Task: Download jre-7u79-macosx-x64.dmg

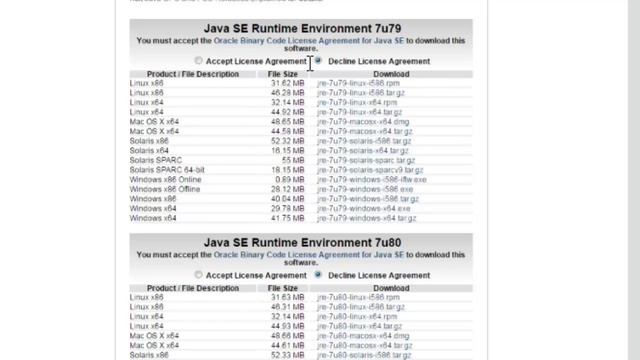Action: click(x=363, y=122)
